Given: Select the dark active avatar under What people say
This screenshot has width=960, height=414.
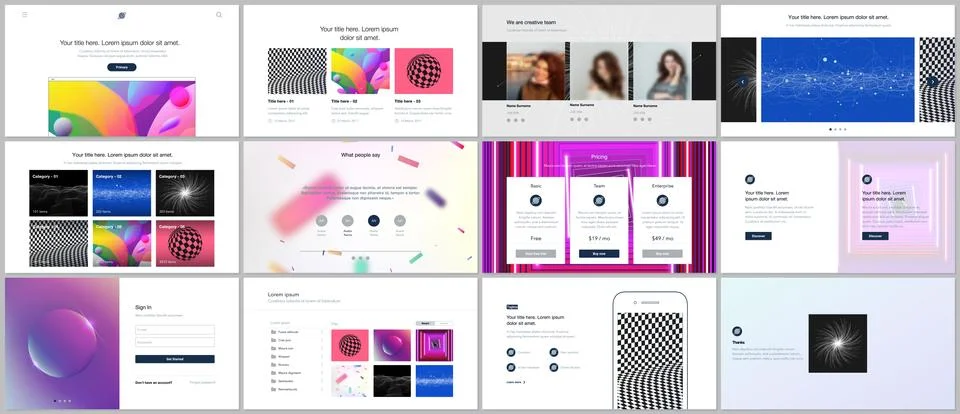Looking at the screenshot, I should point(373,220).
